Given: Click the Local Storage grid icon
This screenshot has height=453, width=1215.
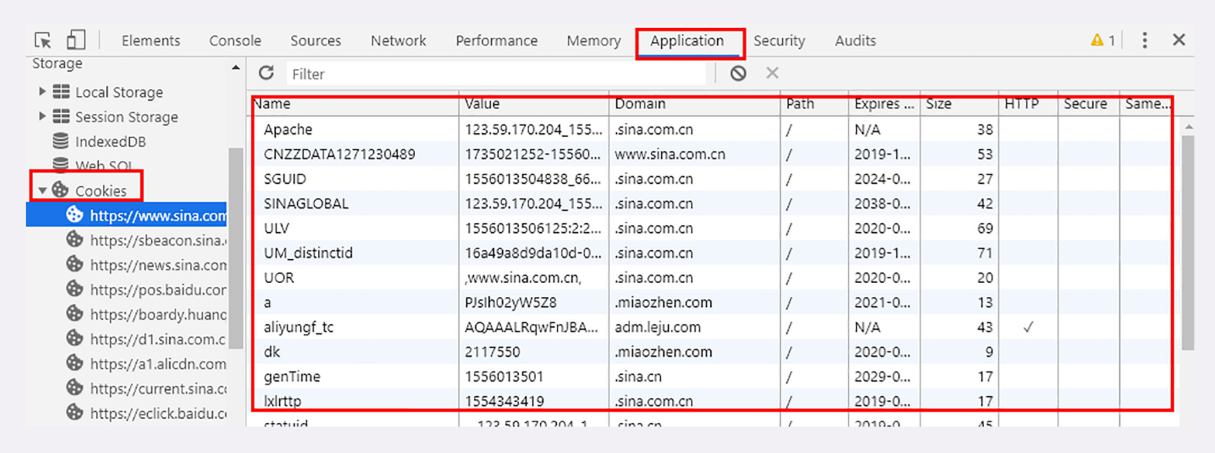Looking at the screenshot, I should [61, 92].
